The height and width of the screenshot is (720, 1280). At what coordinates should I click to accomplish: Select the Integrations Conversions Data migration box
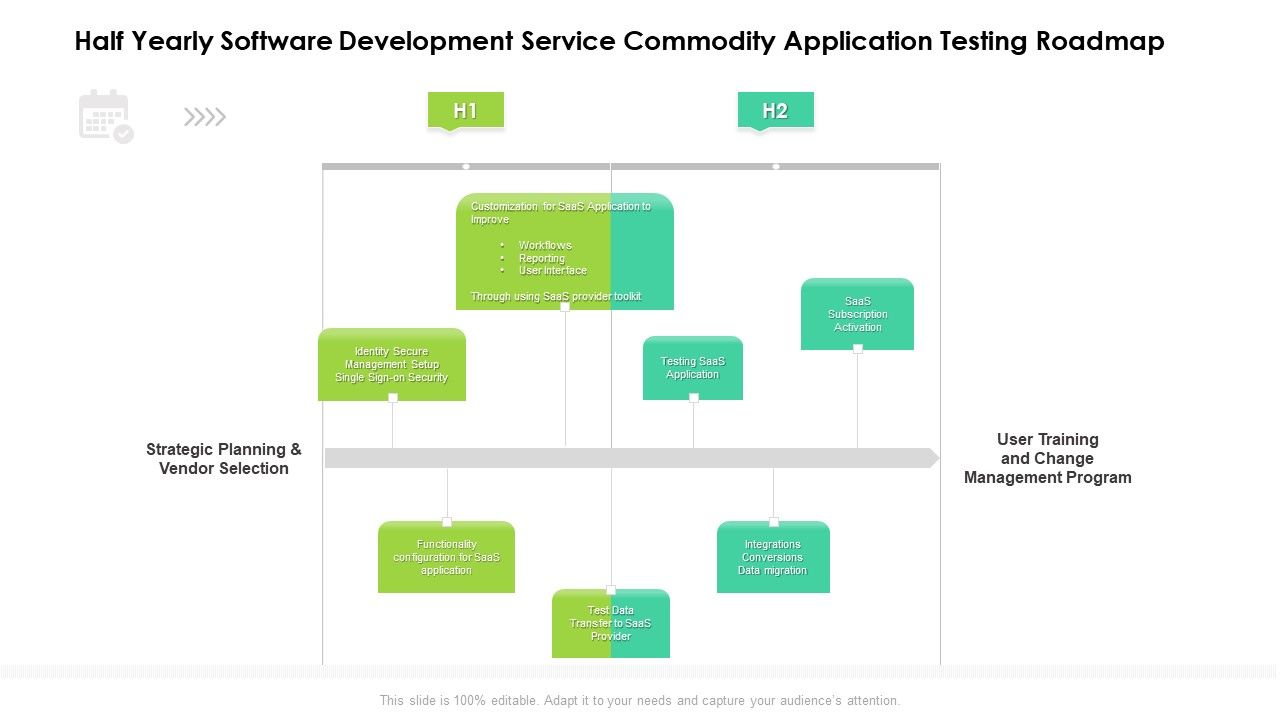pos(773,557)
